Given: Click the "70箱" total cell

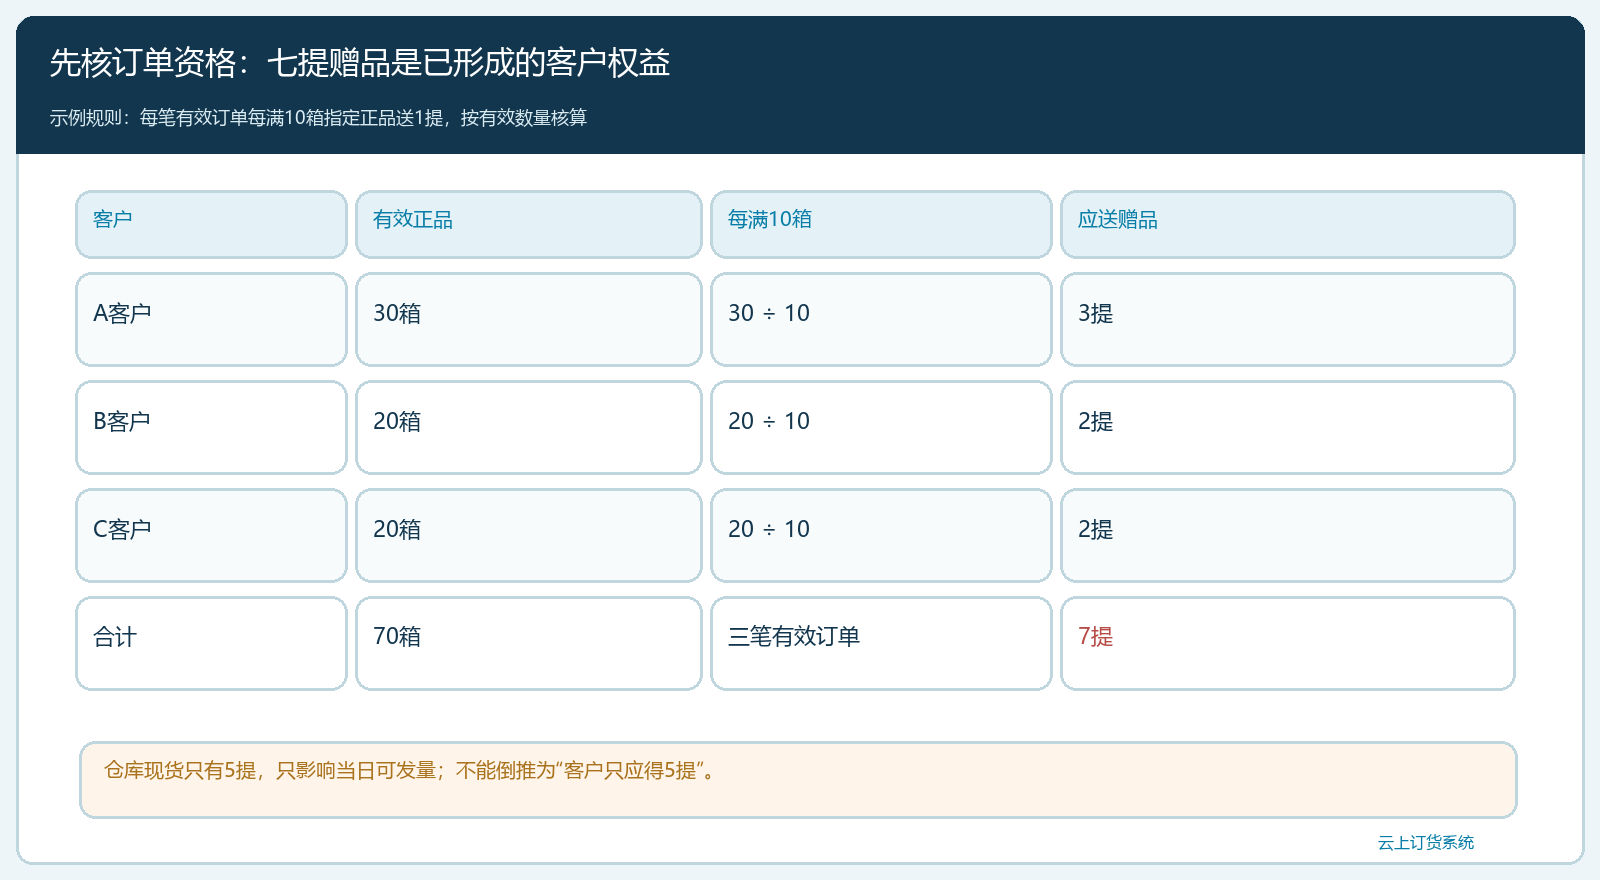Looking at the screenshot, I should (529, 643).
